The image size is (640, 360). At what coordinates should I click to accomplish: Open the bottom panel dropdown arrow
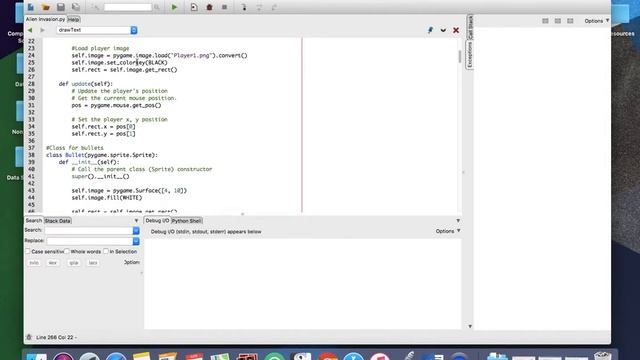coord(458,221)
